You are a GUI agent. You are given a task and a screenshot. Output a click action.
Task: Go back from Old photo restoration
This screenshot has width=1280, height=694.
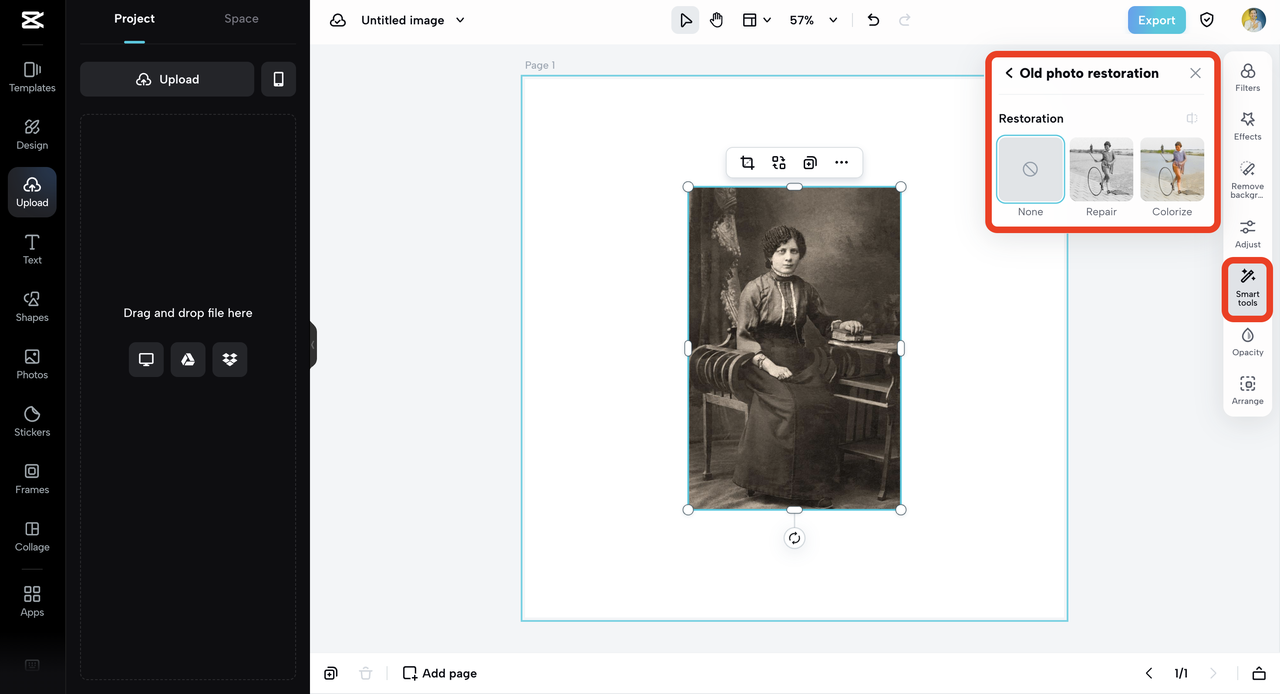pyautogui.click(x=1009, y=73)
